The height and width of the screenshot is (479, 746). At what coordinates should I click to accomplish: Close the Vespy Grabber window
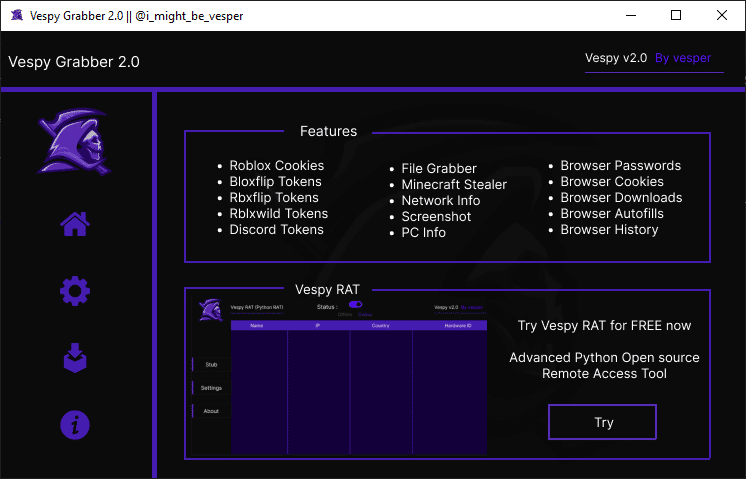[722, 15]
